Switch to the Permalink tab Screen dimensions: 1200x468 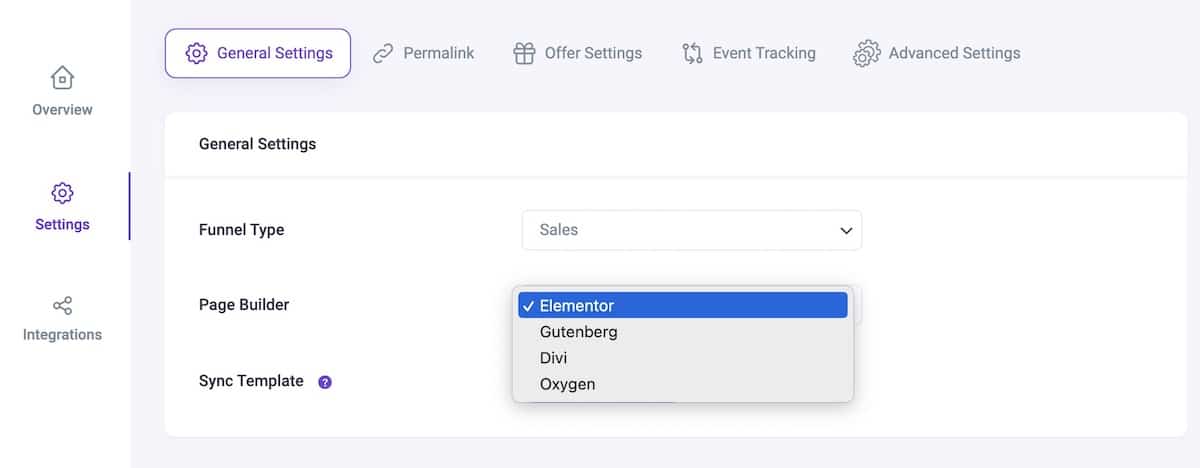click(x=424, y=53)
